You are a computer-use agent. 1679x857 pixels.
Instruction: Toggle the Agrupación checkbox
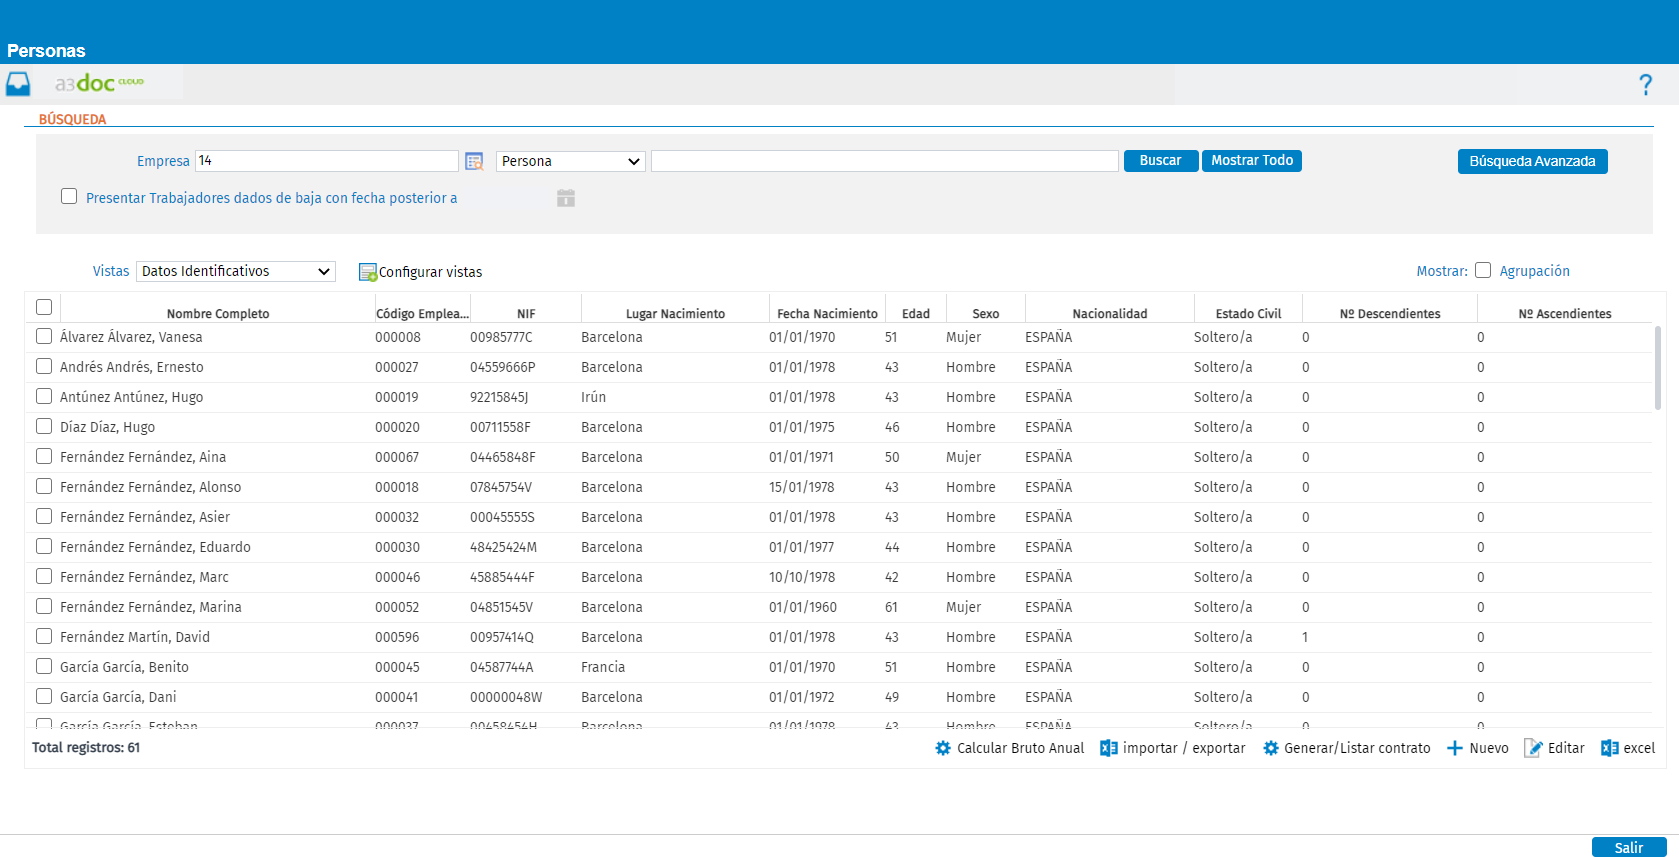click(1483, 270)
